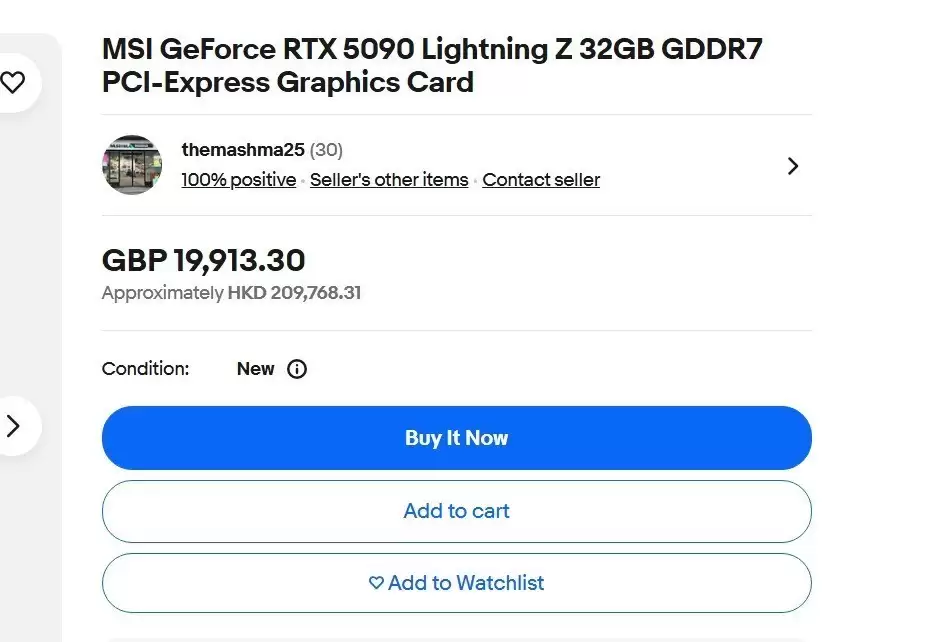Click the heart save icon on the left edge
Viewport: 942px width, 642px height.
(15, 83)
